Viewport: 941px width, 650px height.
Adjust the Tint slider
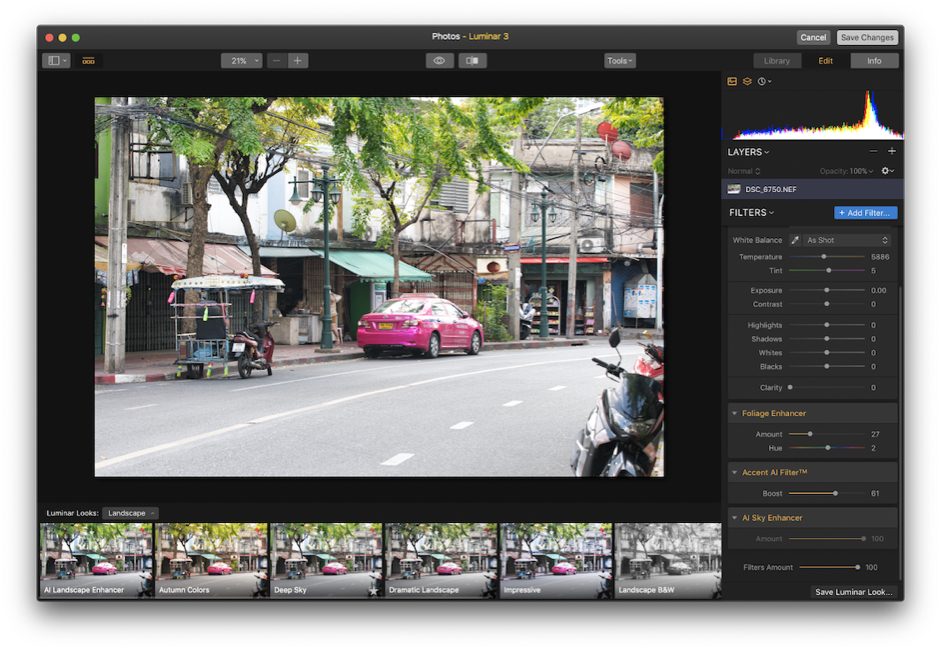[x=826, y=271]
